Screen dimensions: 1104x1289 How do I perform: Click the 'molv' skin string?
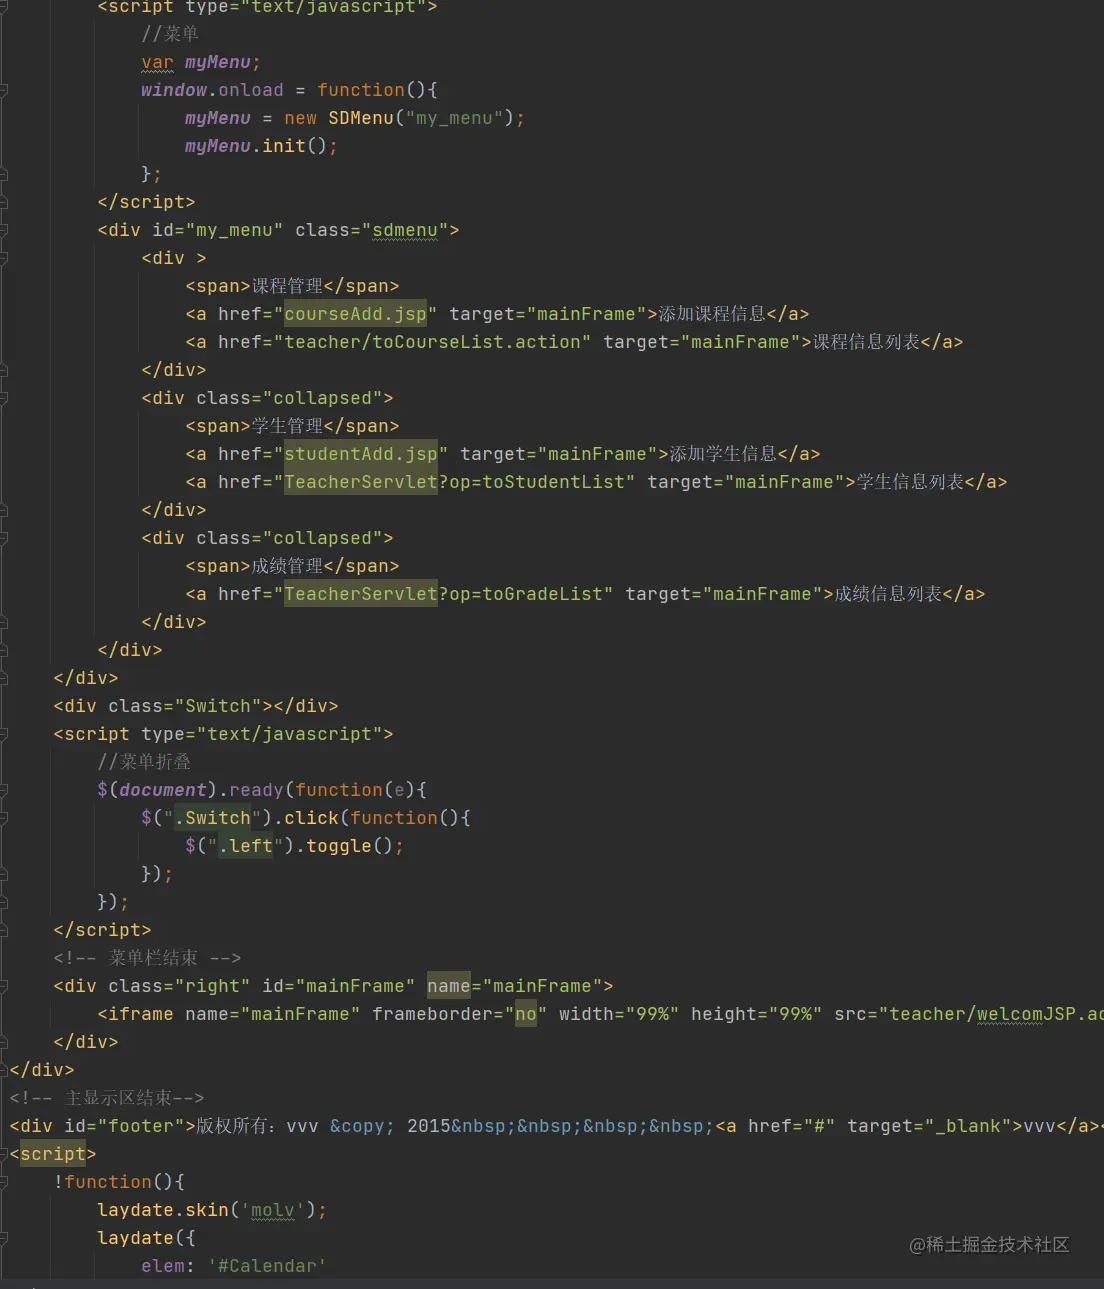[273, 1210]
